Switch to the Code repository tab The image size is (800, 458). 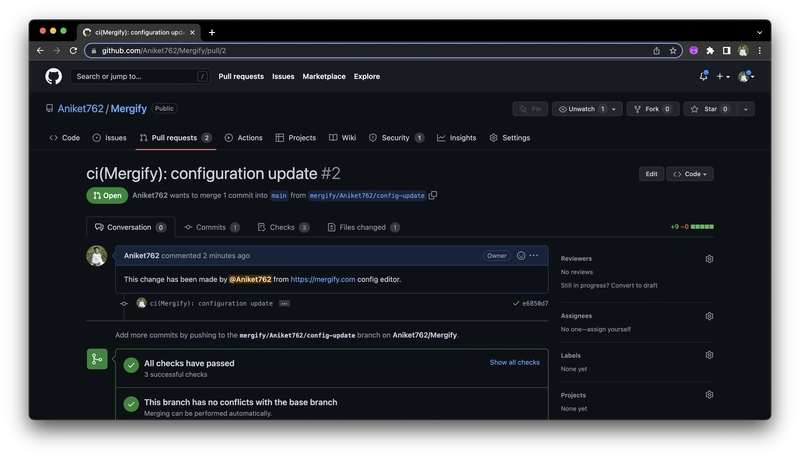click(x=65, y=138)
